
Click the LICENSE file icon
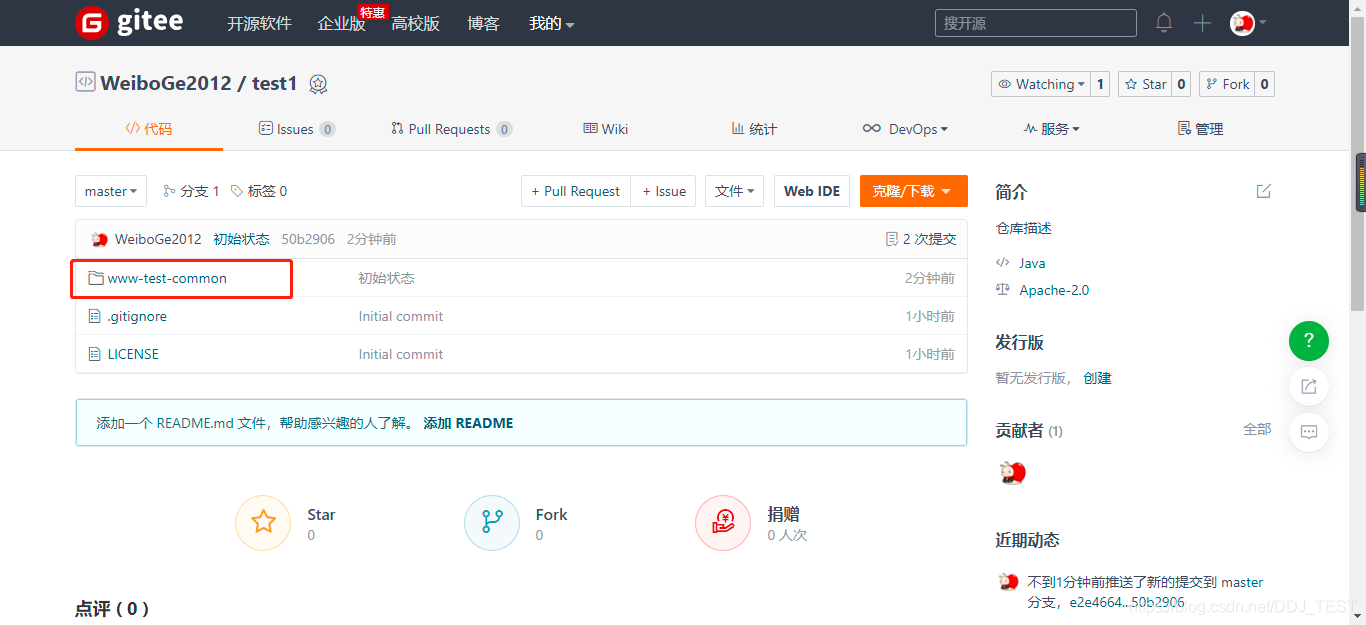click(x=96, y=354)
